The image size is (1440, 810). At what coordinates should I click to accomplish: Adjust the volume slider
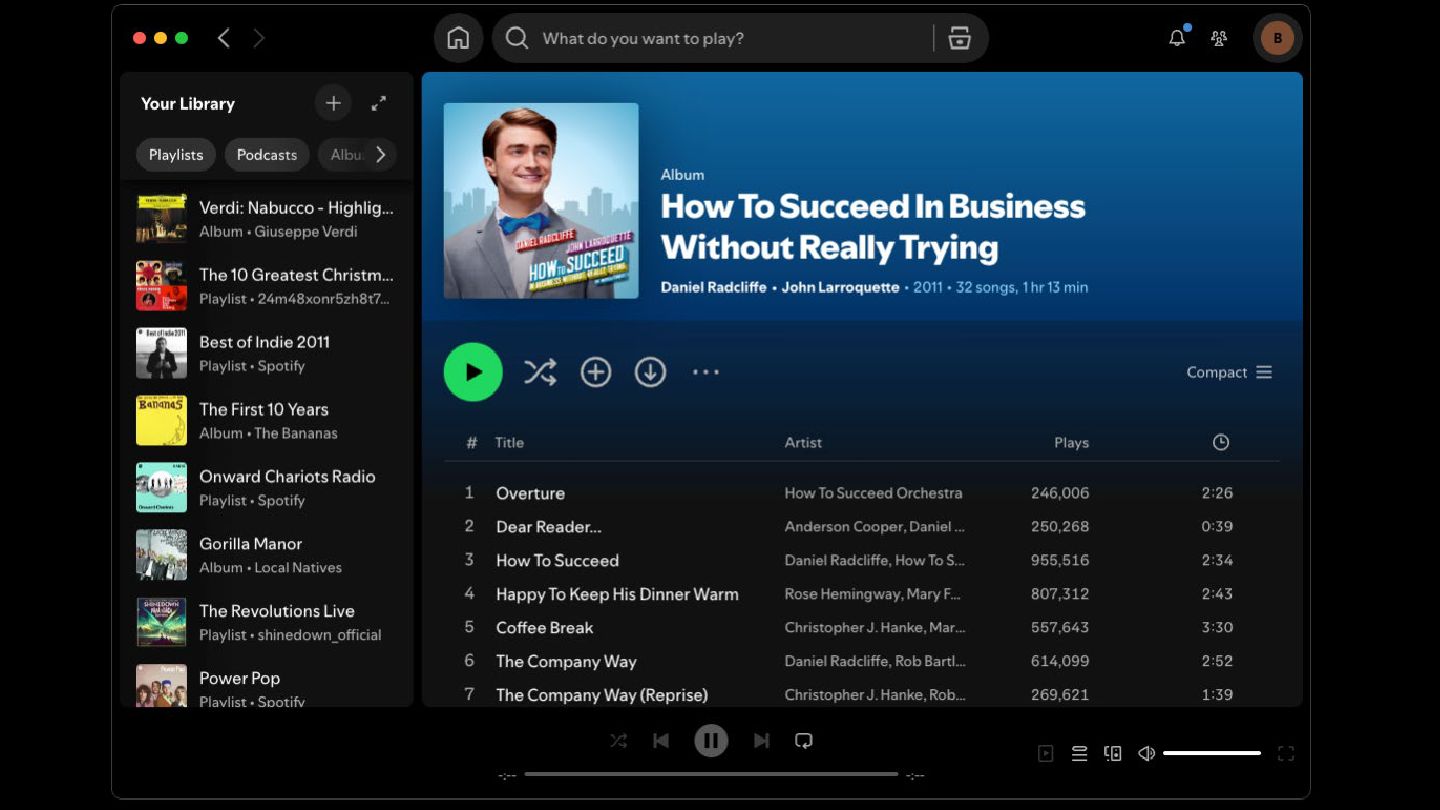coord(1212,753)
